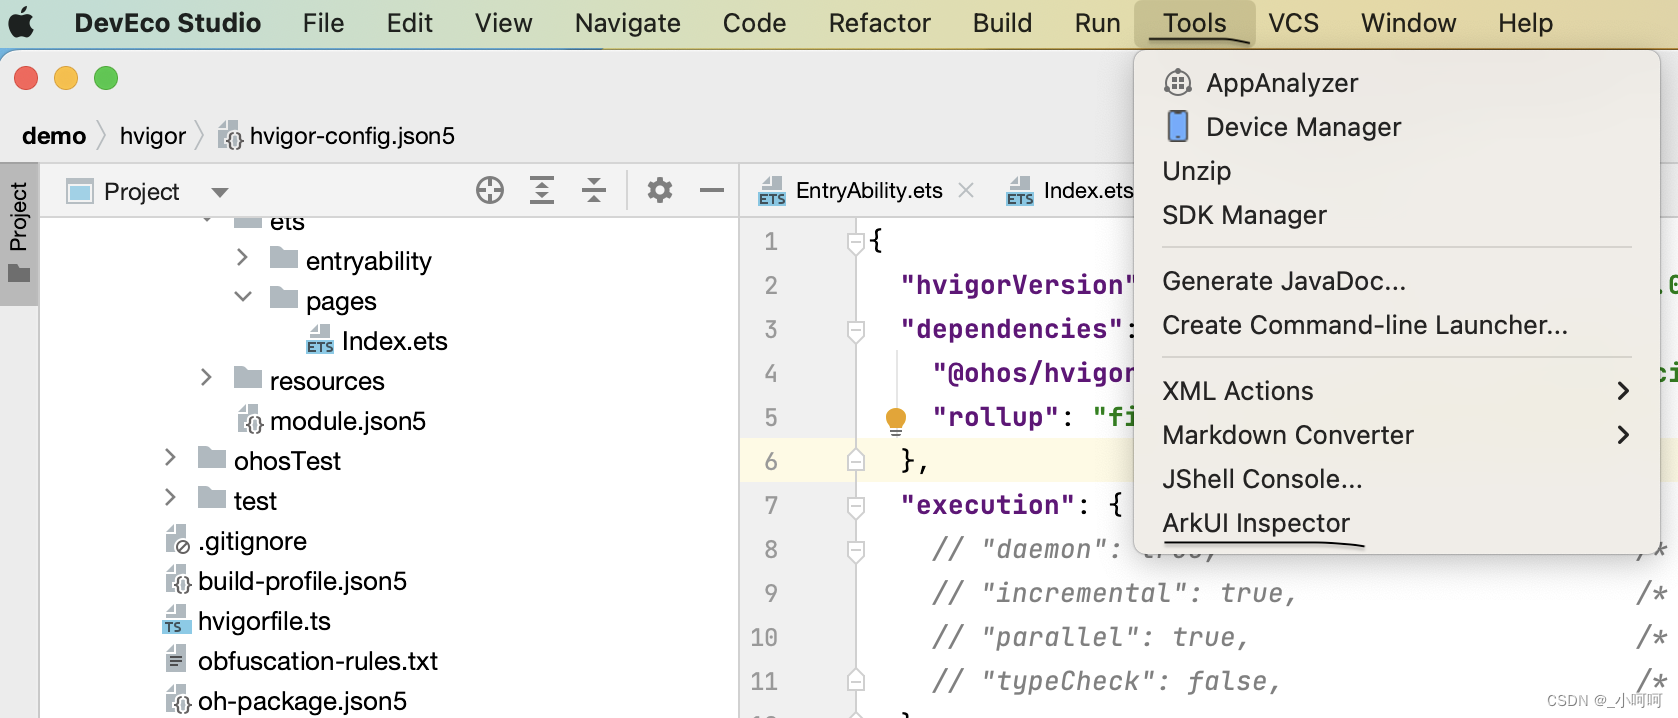
Task: Click the Device Manager phone icon
Action: point(1178,127)
